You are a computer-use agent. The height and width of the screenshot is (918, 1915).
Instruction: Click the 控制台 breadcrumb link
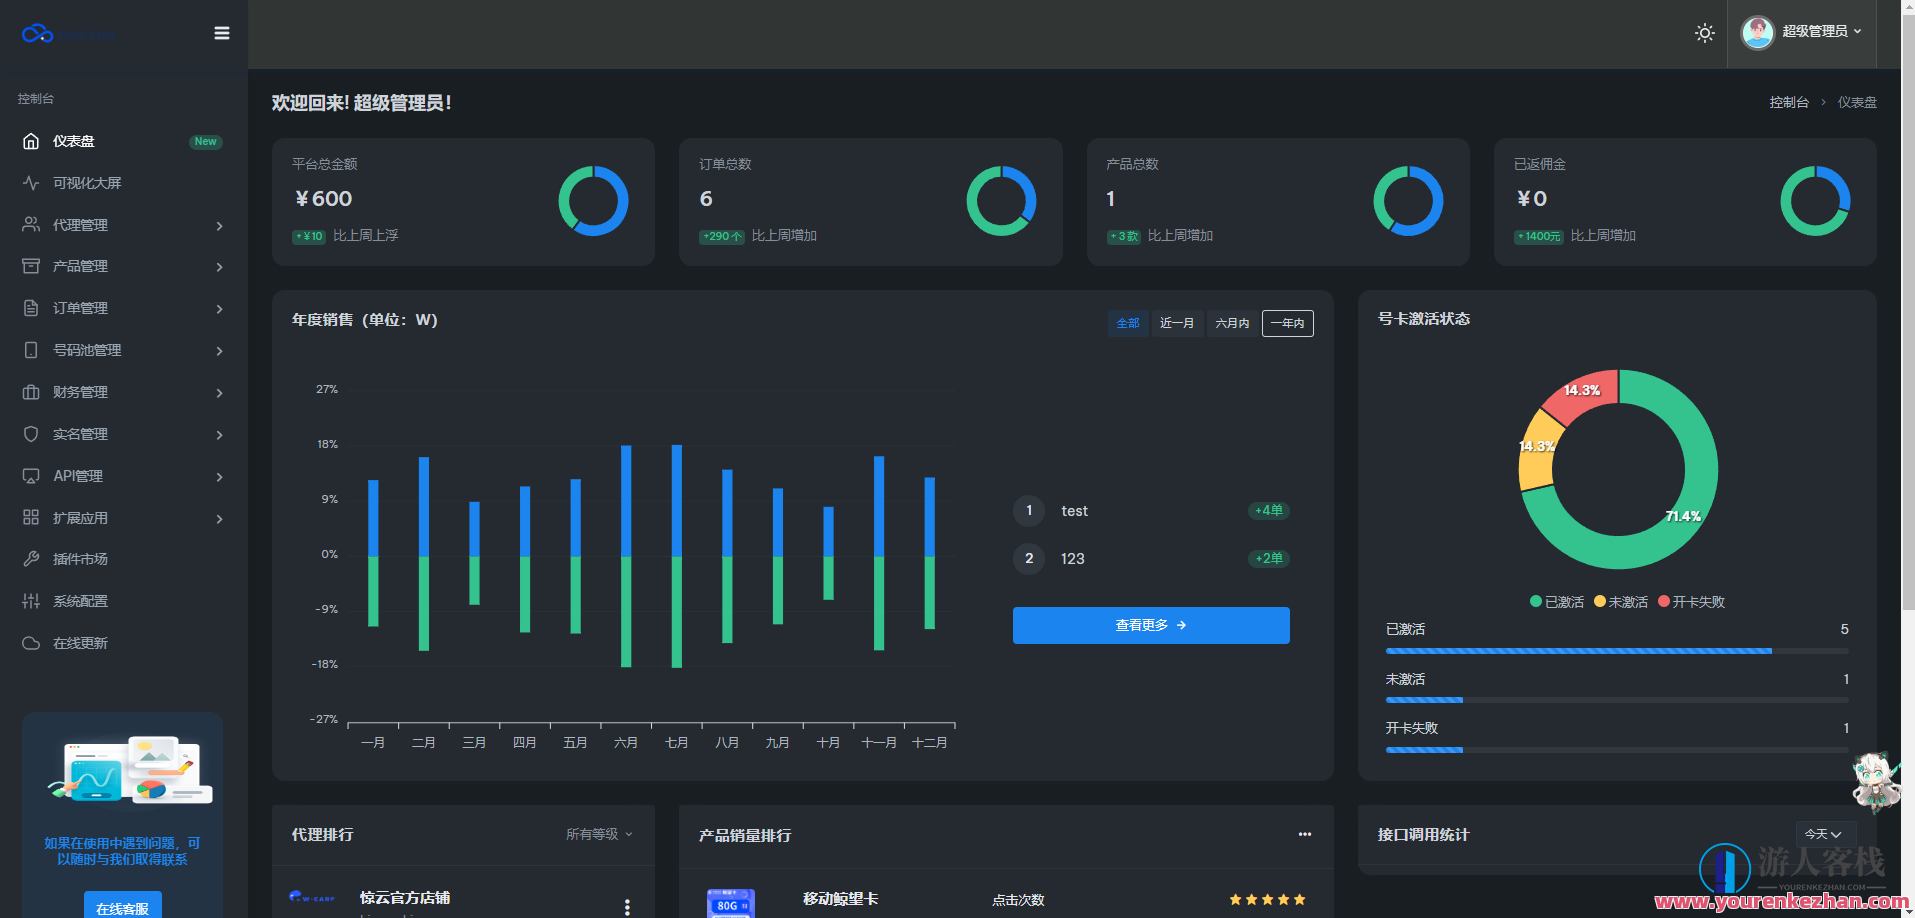coord(1788,102)
